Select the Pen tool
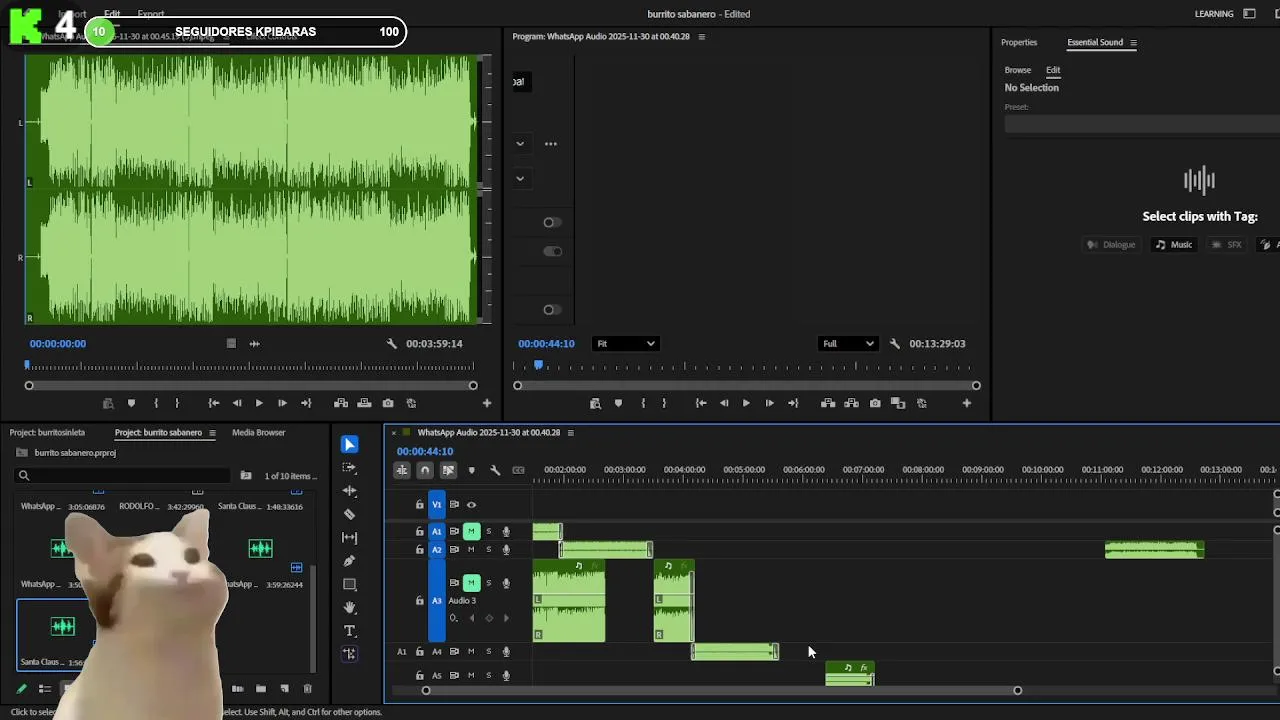 [349, 561]
